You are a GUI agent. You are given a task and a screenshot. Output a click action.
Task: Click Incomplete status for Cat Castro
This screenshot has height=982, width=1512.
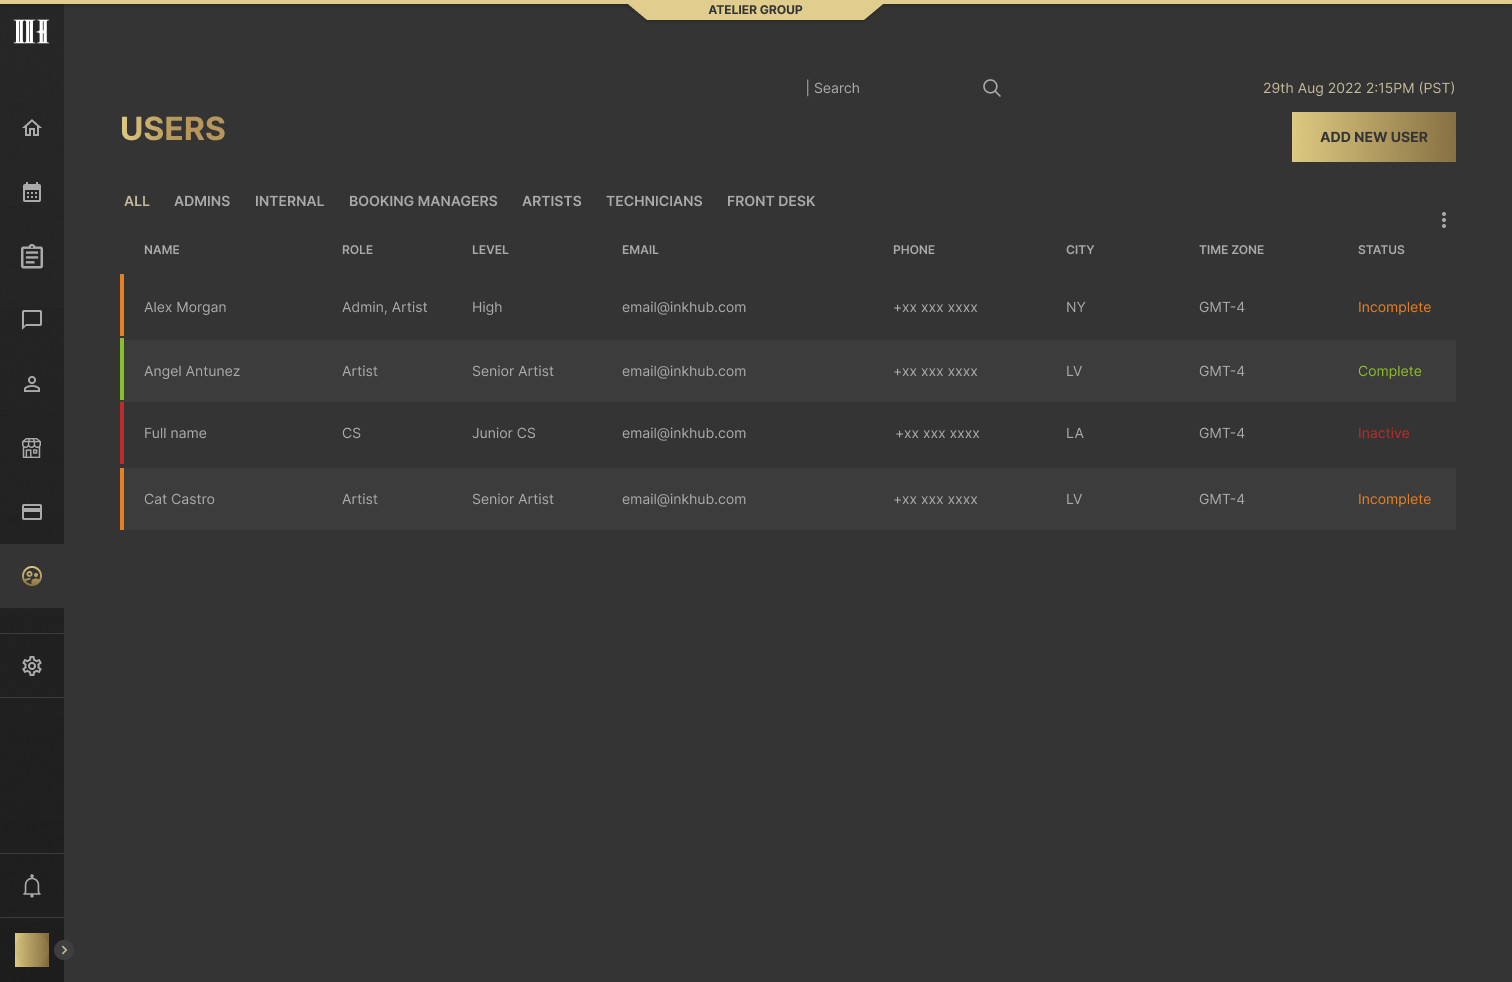pos(1394,499)
